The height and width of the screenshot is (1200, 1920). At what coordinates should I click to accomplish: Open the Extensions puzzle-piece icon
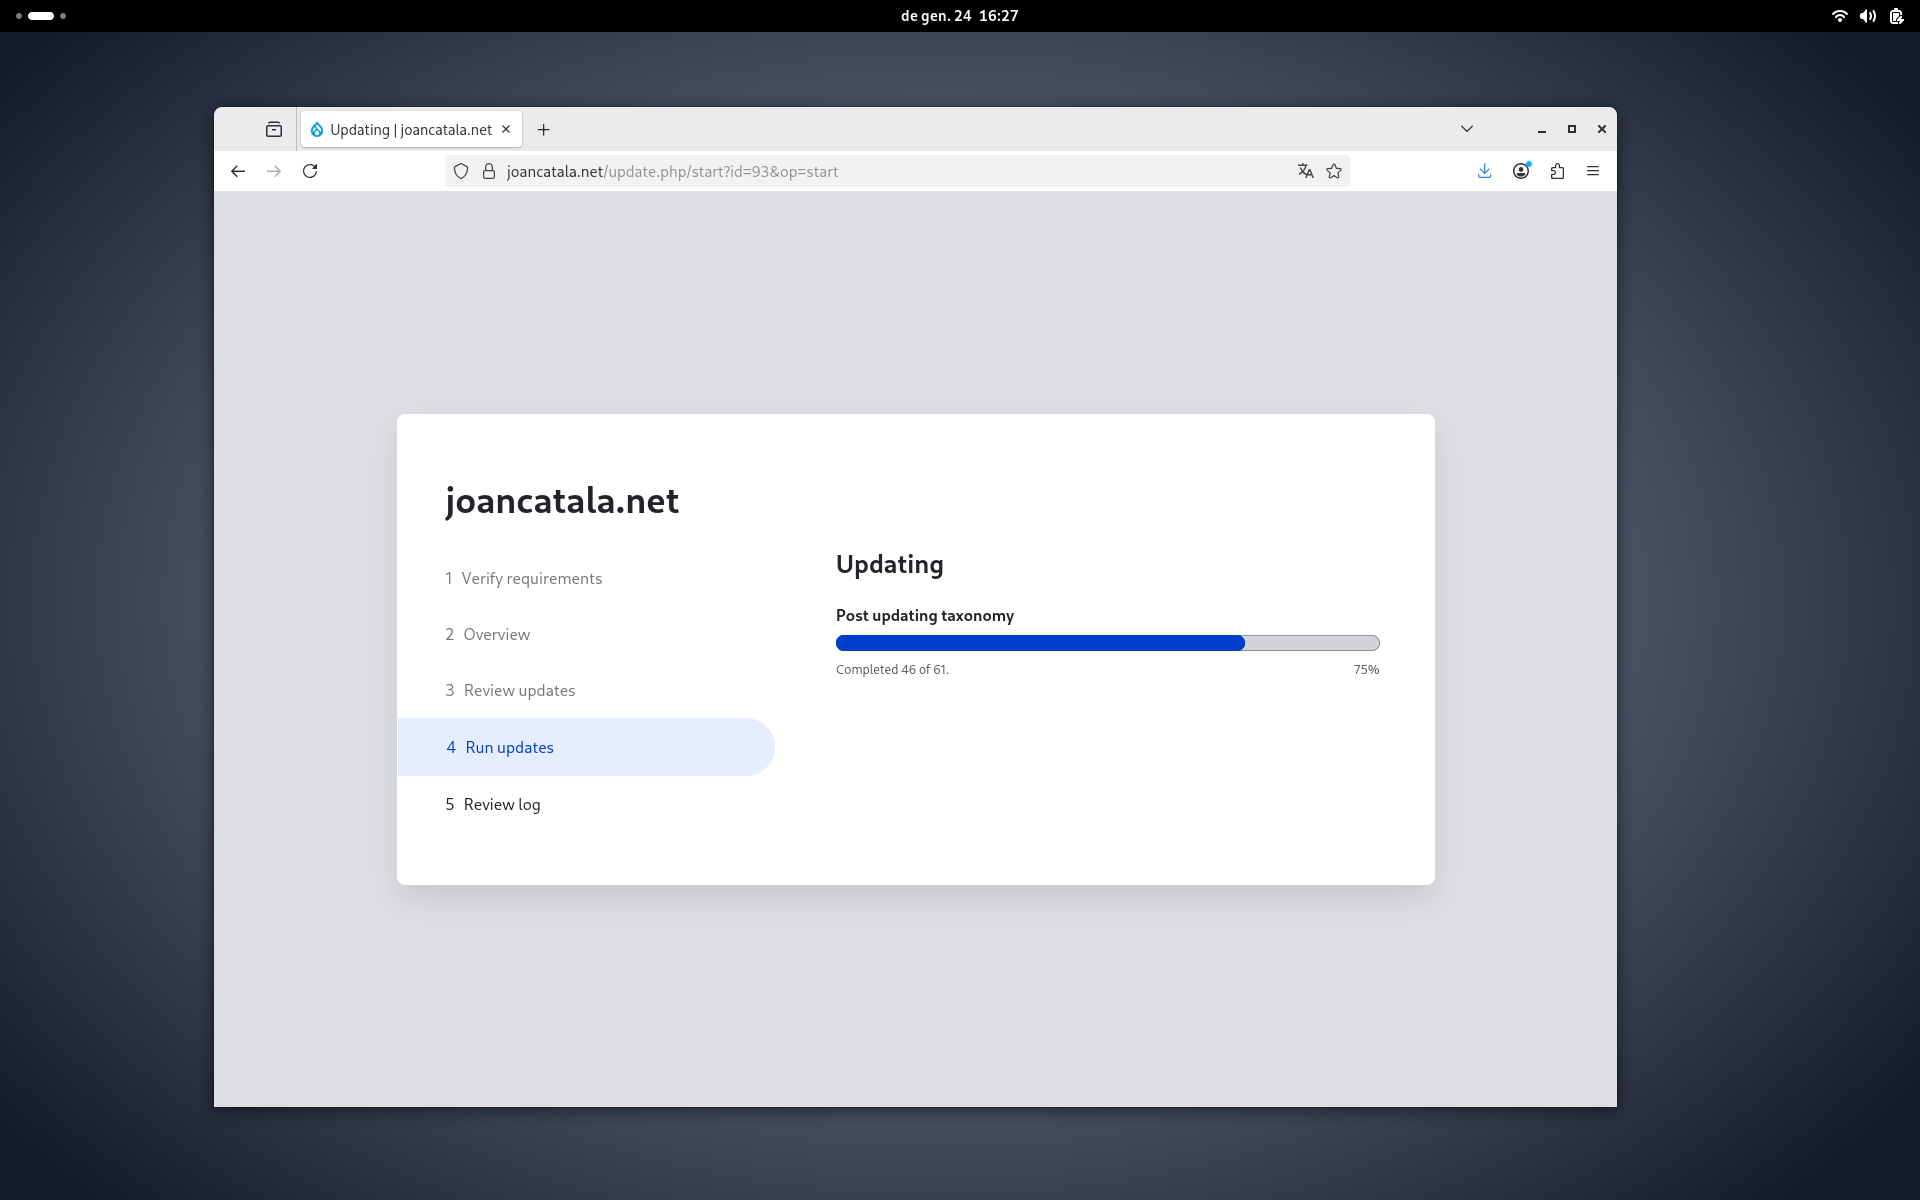(x=1557, y=171)
